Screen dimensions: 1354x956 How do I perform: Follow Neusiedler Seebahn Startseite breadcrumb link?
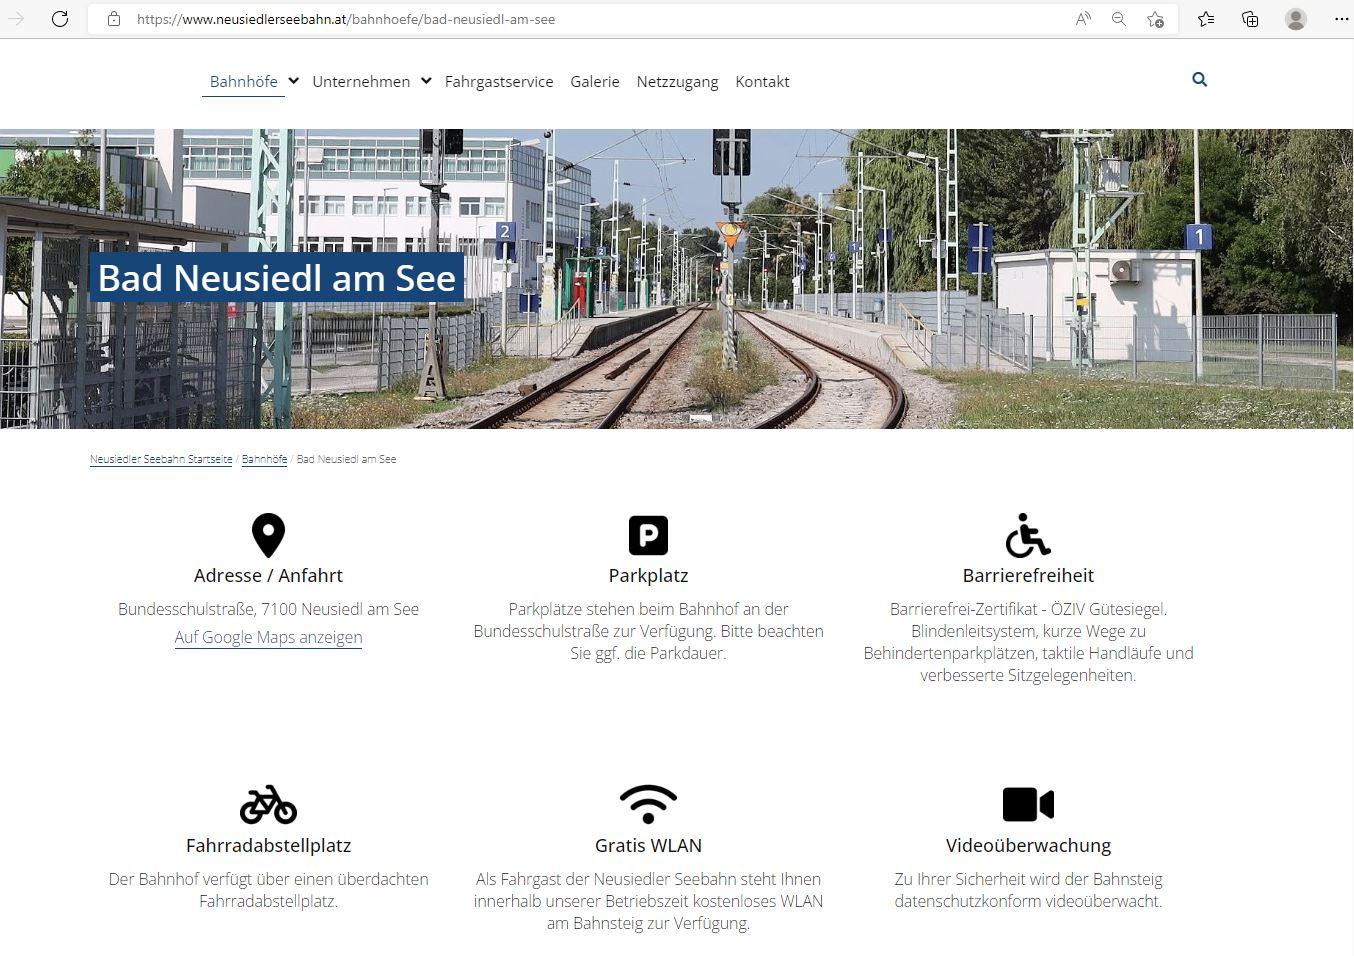pos(161,459)
